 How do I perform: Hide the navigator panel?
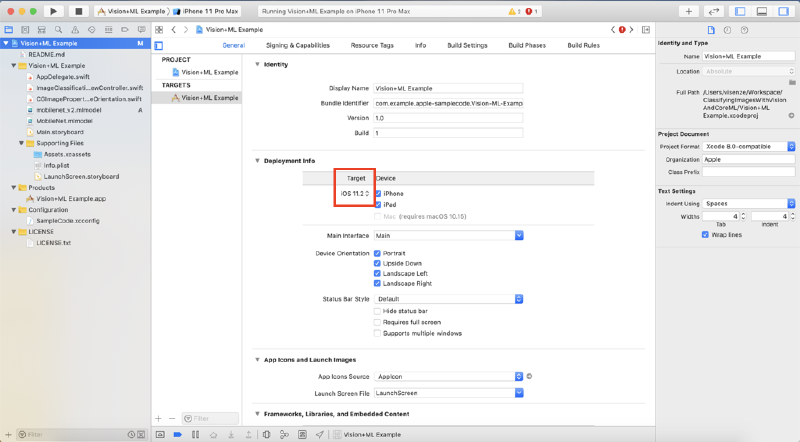pos(740,11)
